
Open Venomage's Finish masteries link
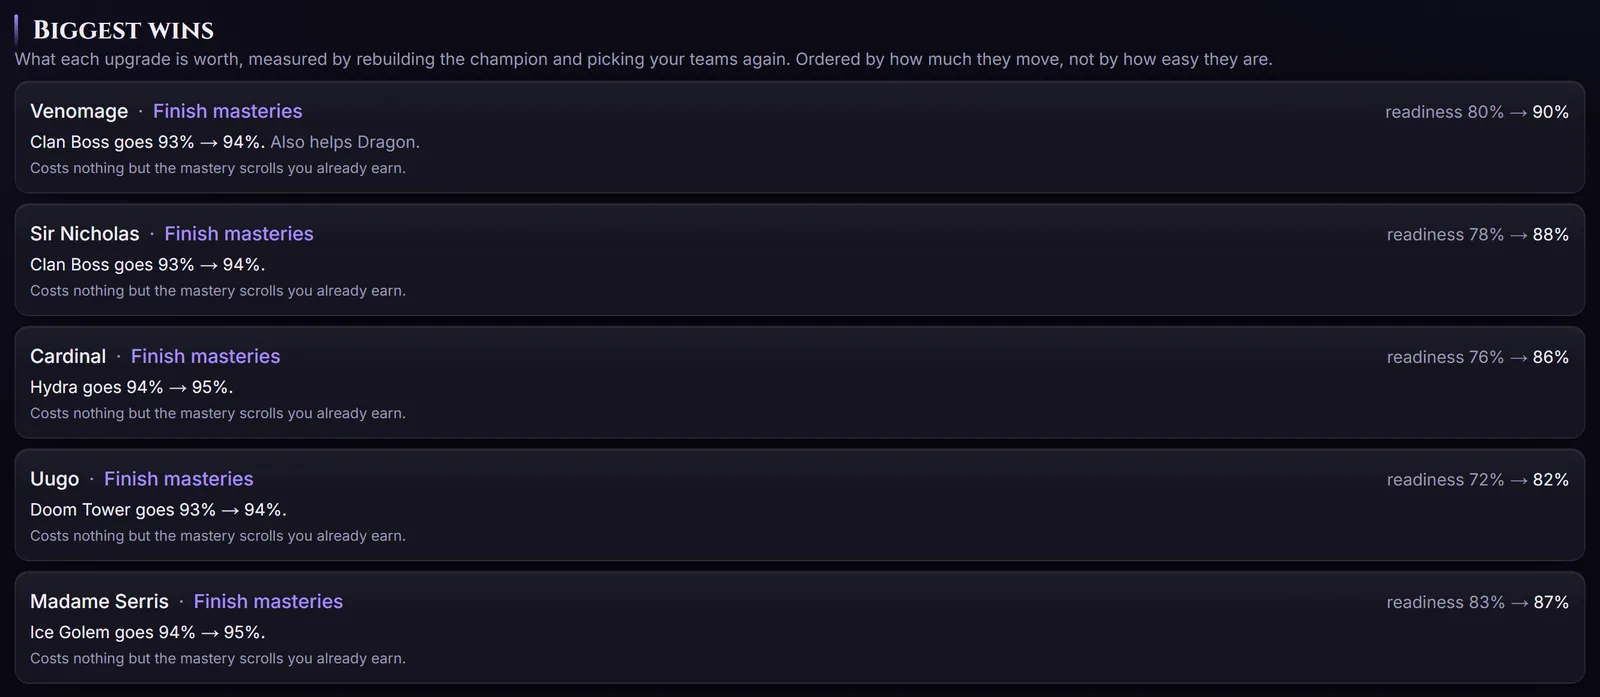point(227,111)
